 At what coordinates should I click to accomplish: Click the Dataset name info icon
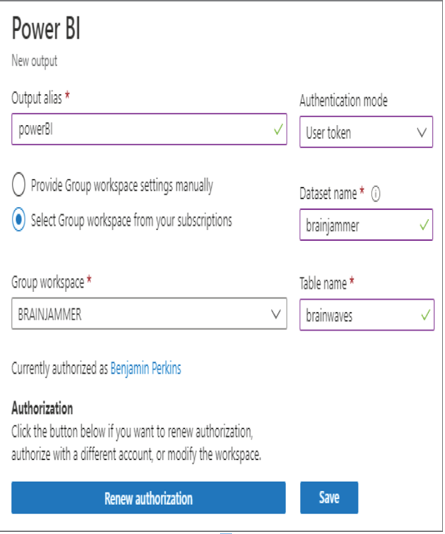375,194
